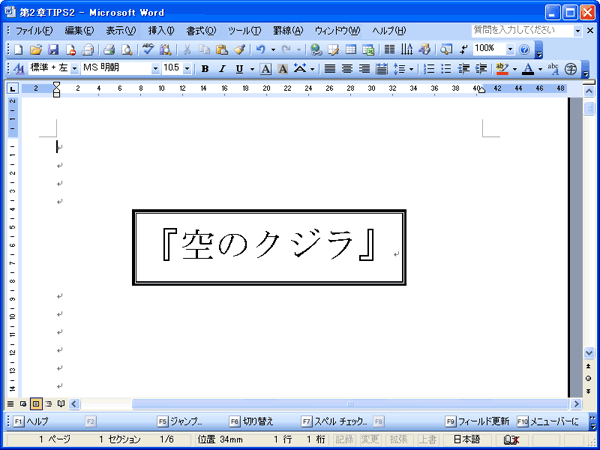
Task: Undo the last action
Action: 261,49
